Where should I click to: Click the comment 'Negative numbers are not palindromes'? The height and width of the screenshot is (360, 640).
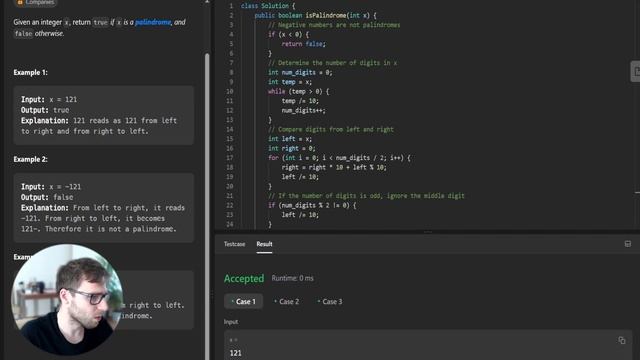[334, 25]
